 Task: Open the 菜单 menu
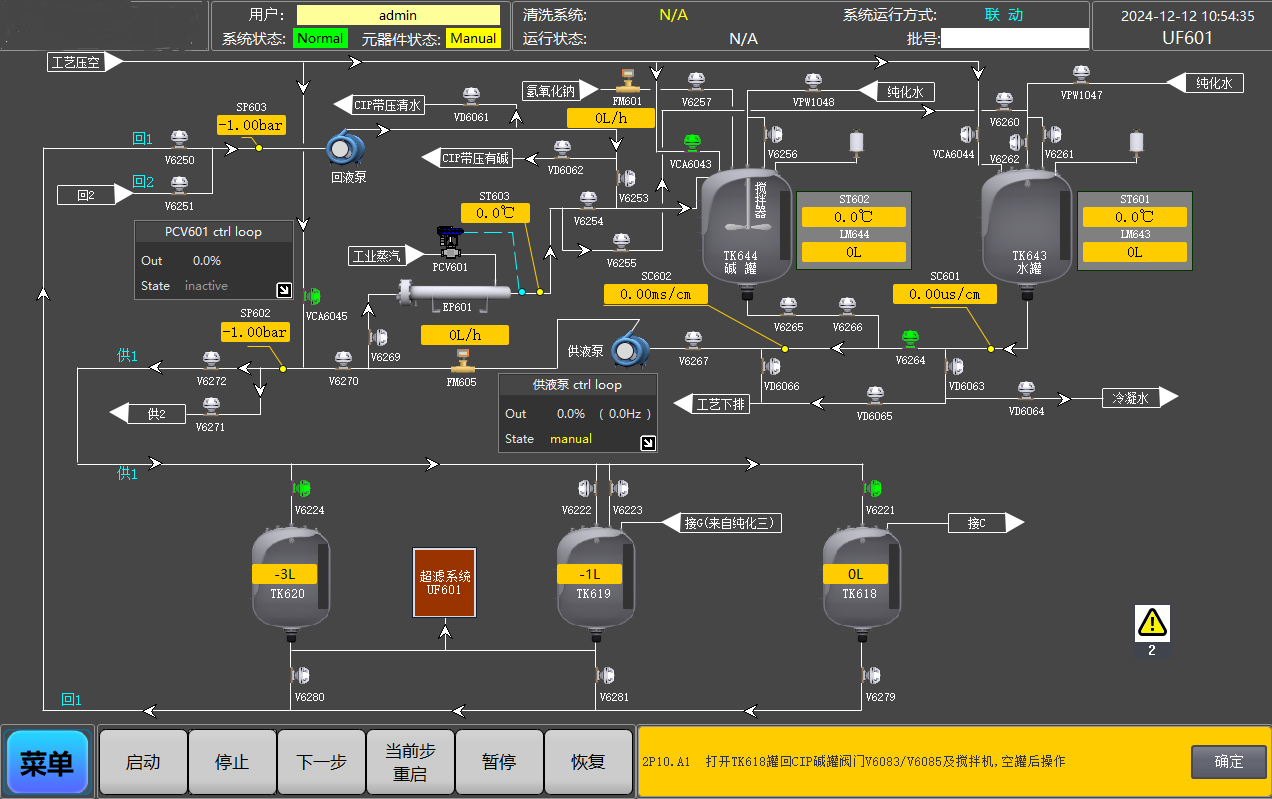47,764
